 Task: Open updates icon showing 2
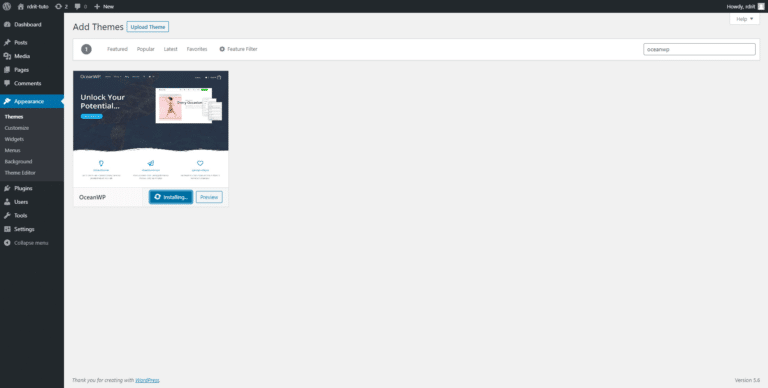point(59,6)
